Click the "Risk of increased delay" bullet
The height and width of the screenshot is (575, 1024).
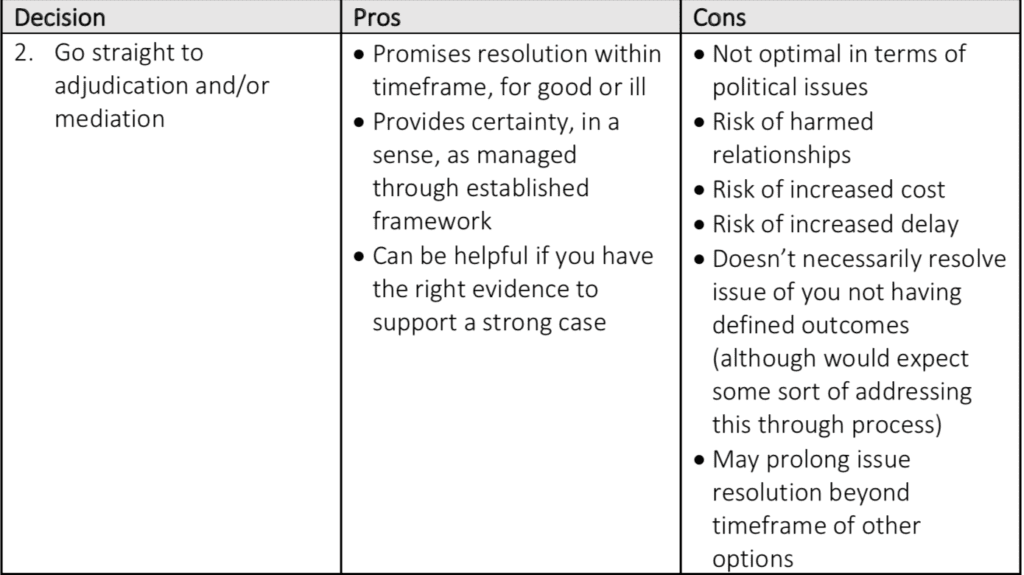pos(832,223)
